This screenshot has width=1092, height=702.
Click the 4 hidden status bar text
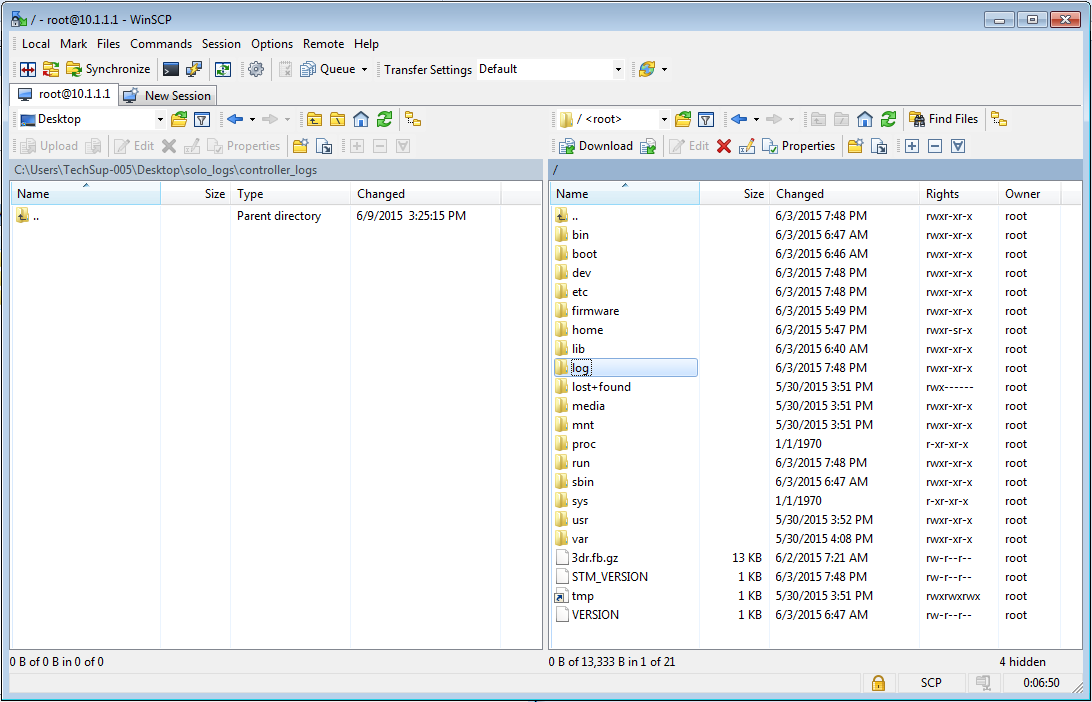[1022, 662]
